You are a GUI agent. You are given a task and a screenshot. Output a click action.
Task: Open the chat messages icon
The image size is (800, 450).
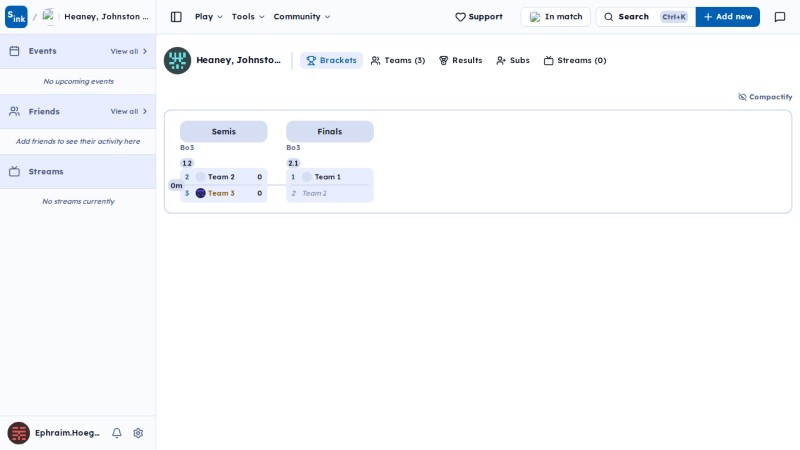[780, 17]
